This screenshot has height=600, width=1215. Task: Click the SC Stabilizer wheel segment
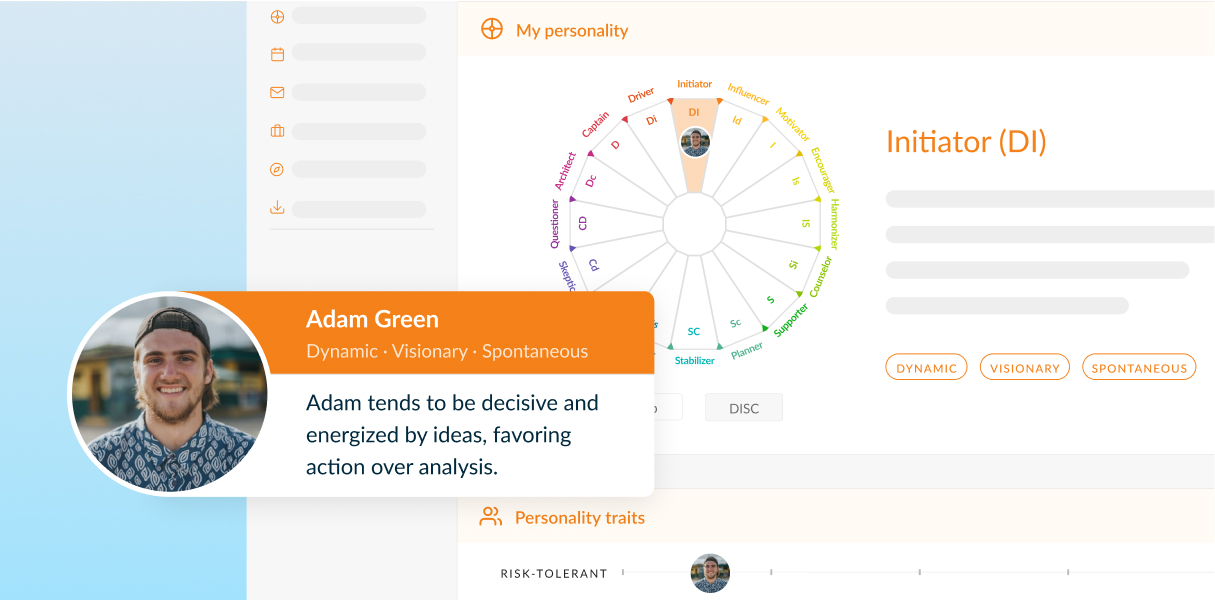point(693,331)
